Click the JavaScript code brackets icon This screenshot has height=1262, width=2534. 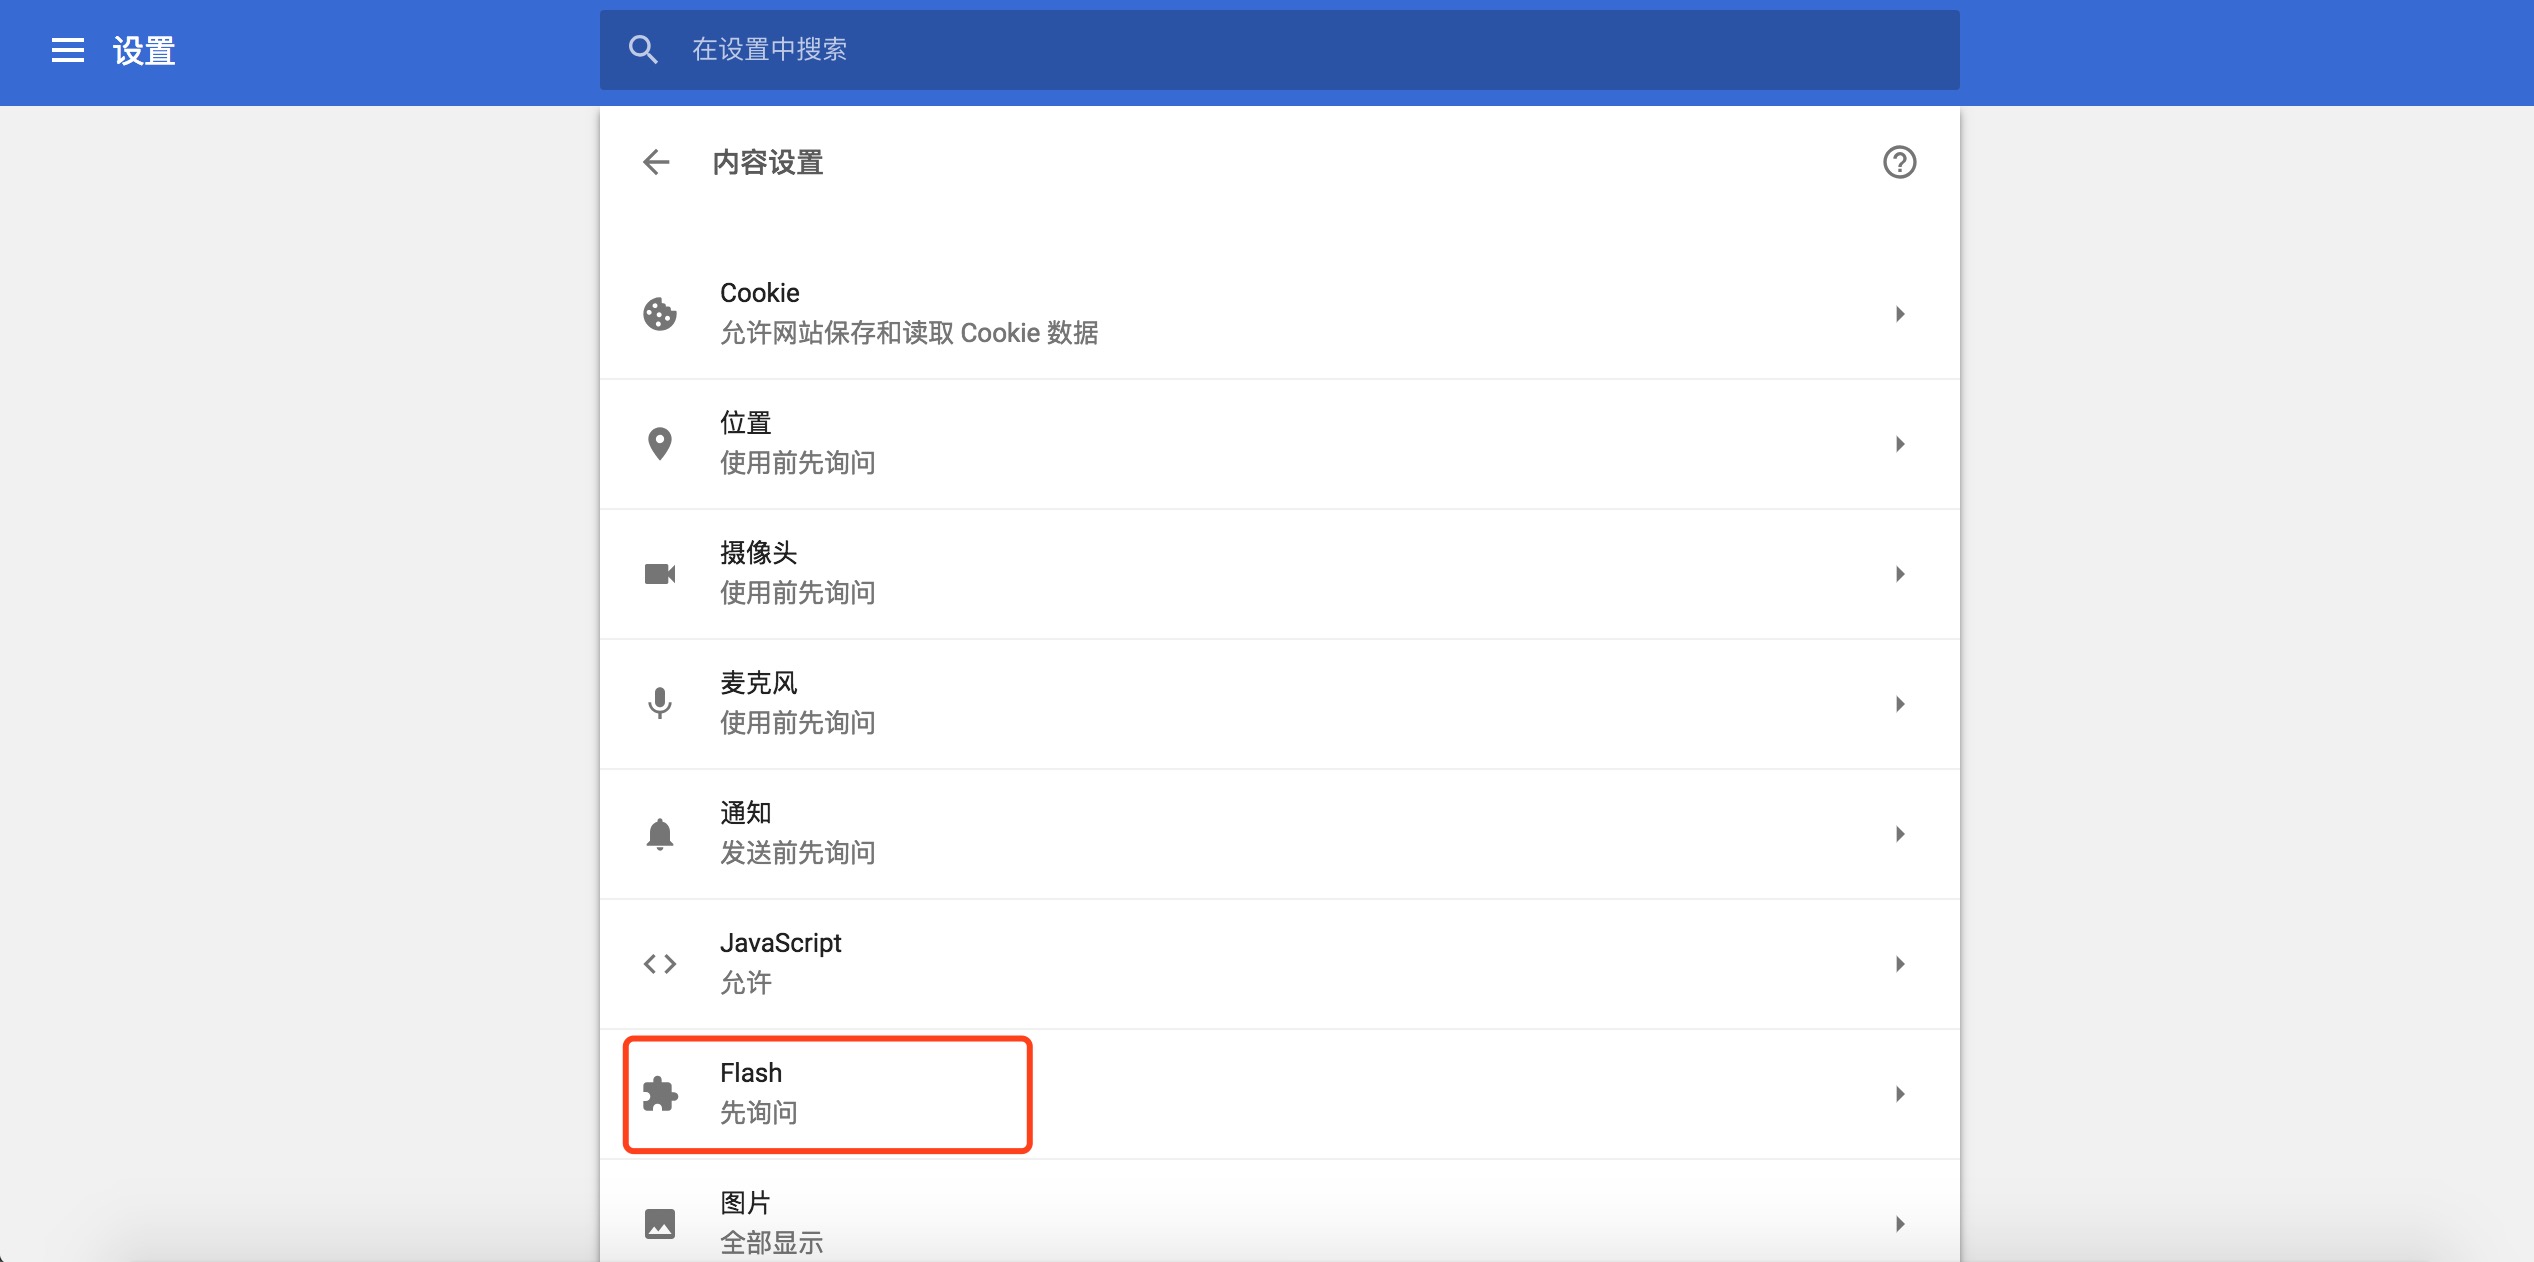coord(660,964)
